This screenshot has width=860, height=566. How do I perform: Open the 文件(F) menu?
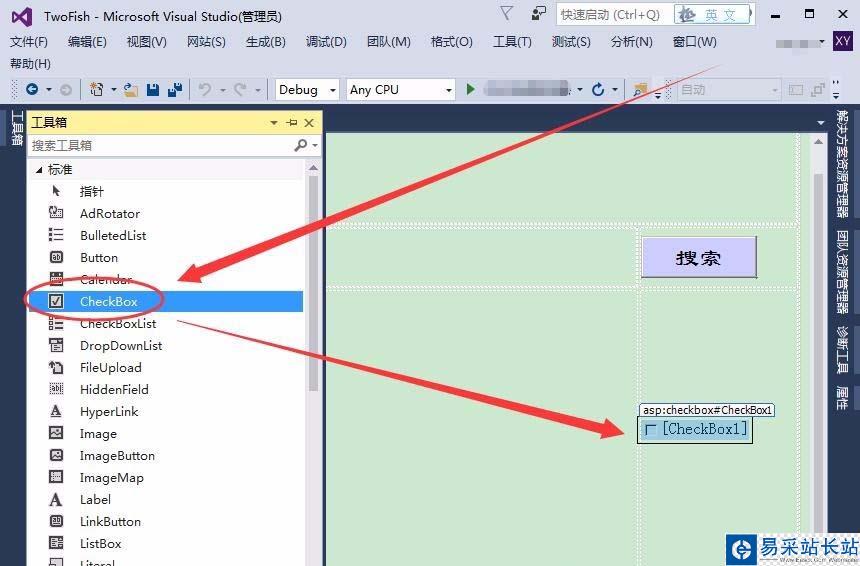pyautogui.click(x=29, y=42)
